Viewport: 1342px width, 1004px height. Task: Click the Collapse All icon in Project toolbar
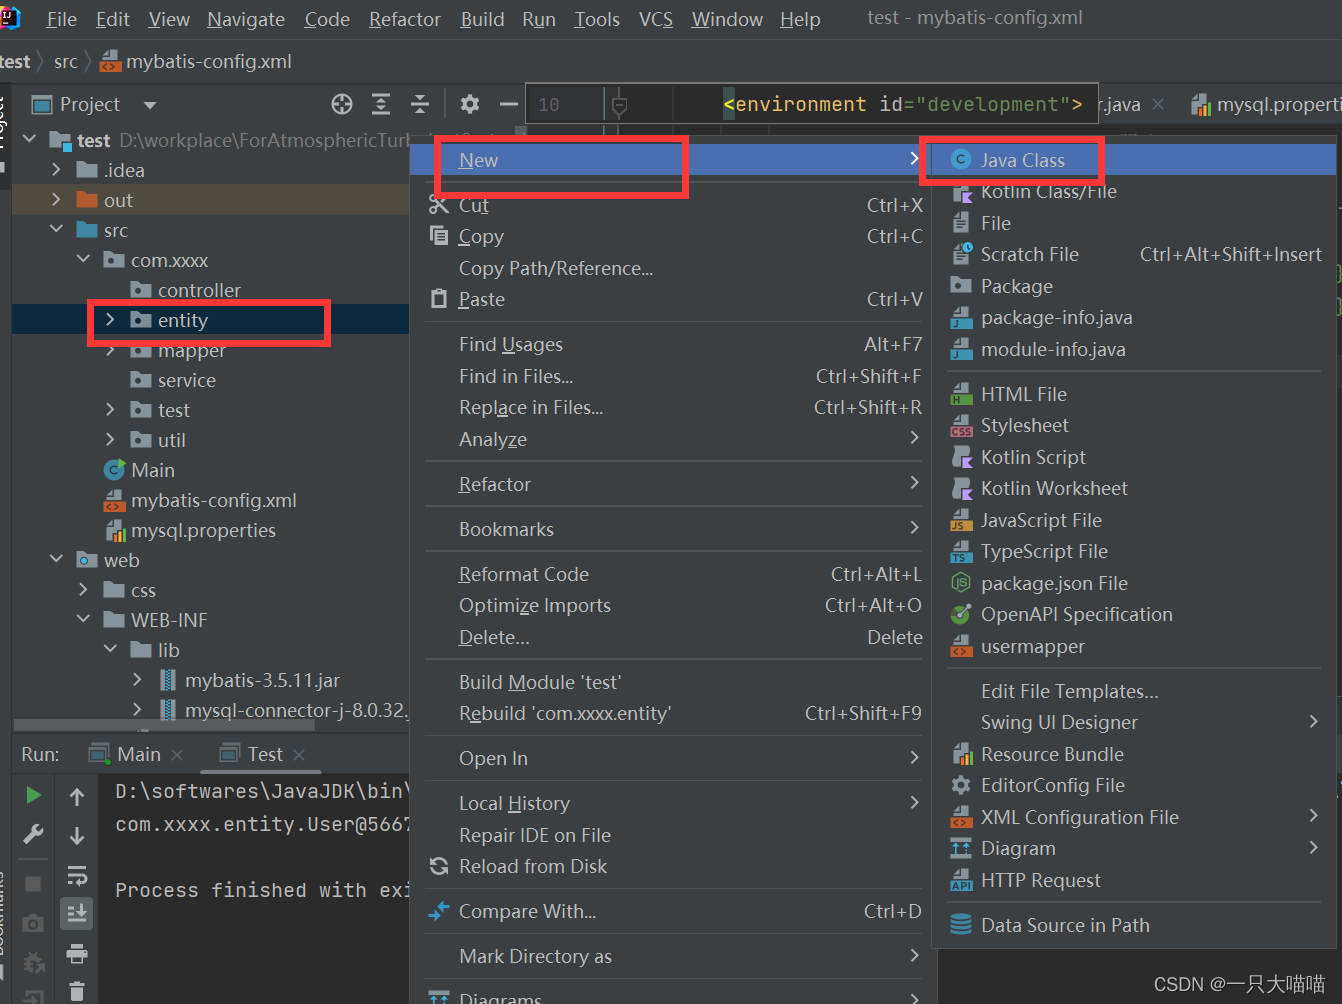pos(420,104)
